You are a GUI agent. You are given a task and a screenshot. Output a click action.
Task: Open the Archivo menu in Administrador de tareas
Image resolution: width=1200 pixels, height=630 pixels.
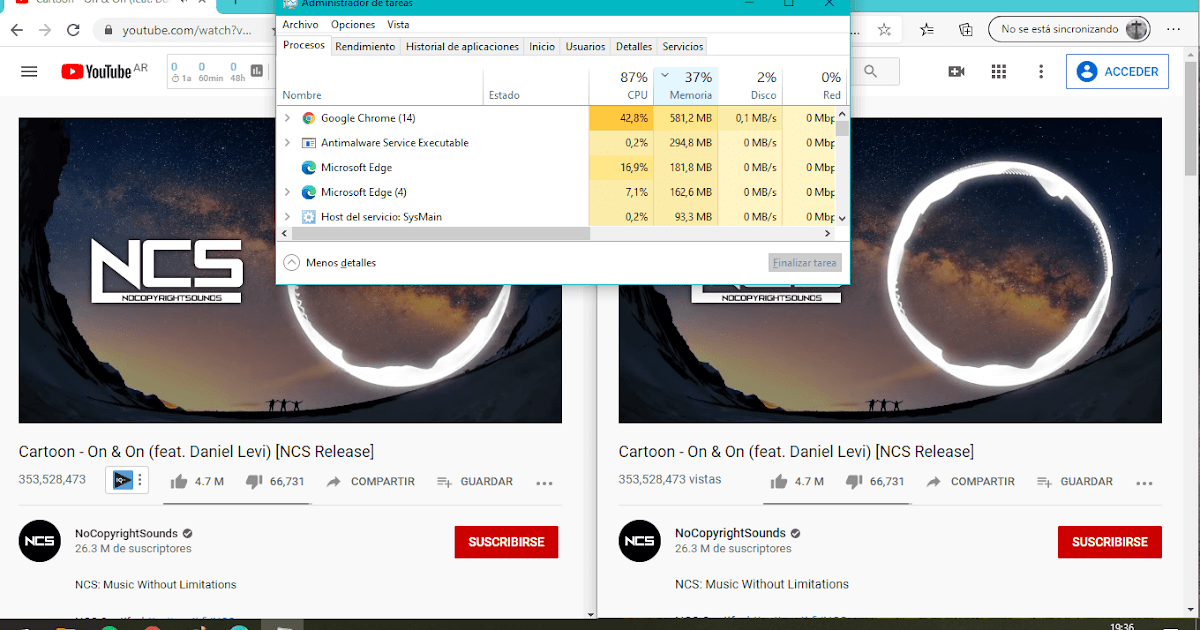click(300, 24)
